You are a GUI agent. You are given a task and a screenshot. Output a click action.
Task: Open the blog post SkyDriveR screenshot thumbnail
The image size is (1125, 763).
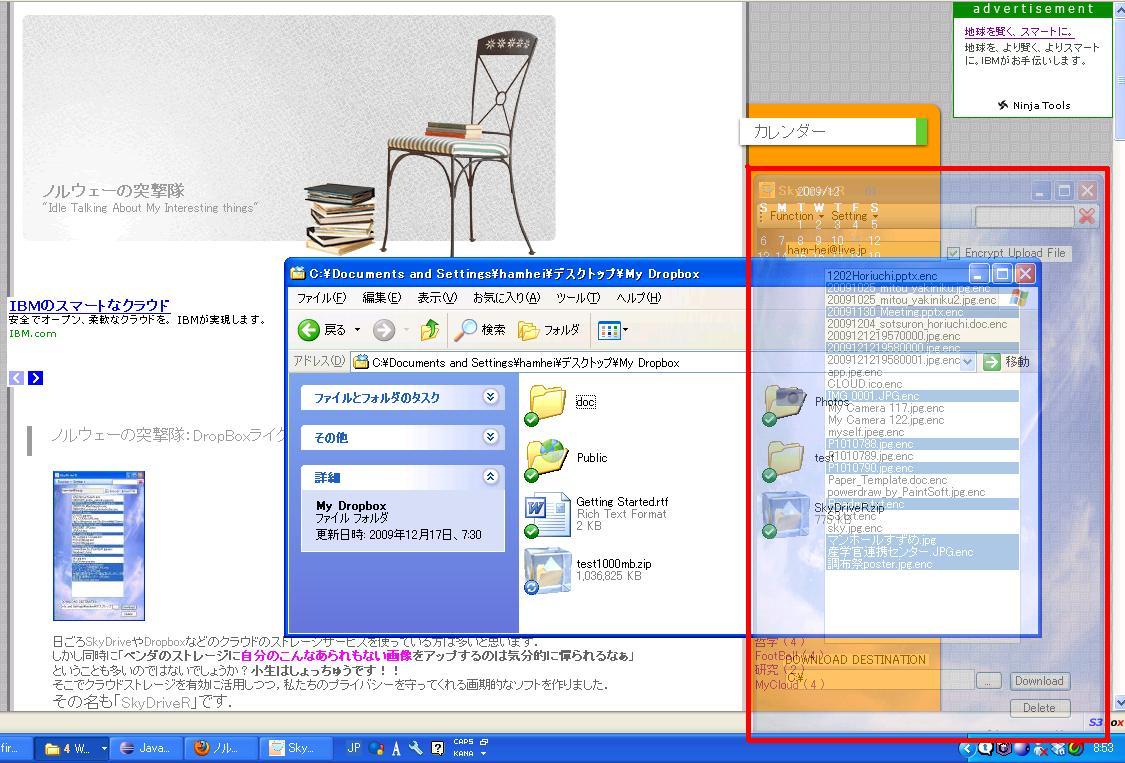point(99,546)
